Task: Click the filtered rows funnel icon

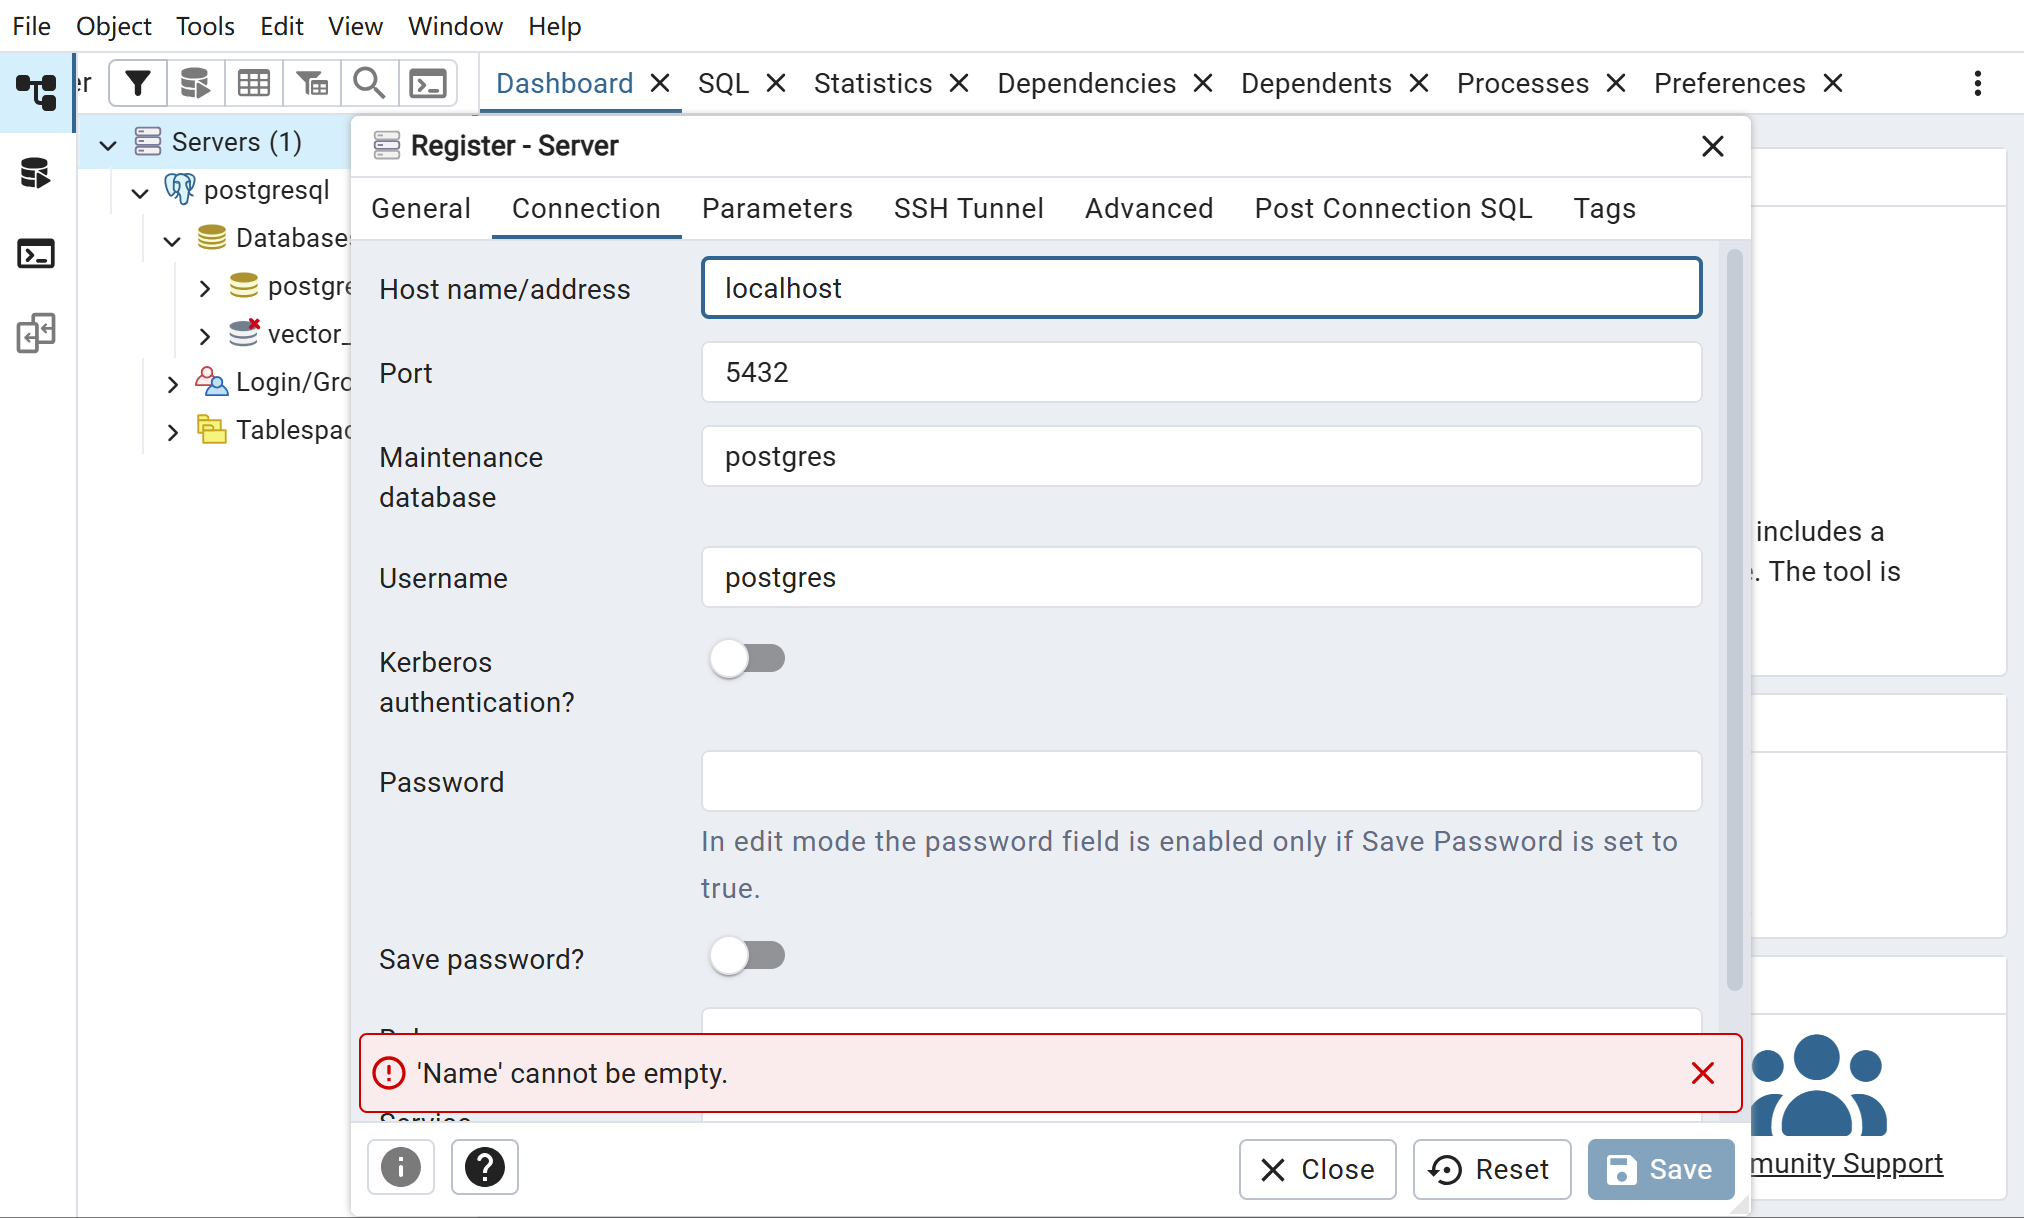Action: point(312,84)
